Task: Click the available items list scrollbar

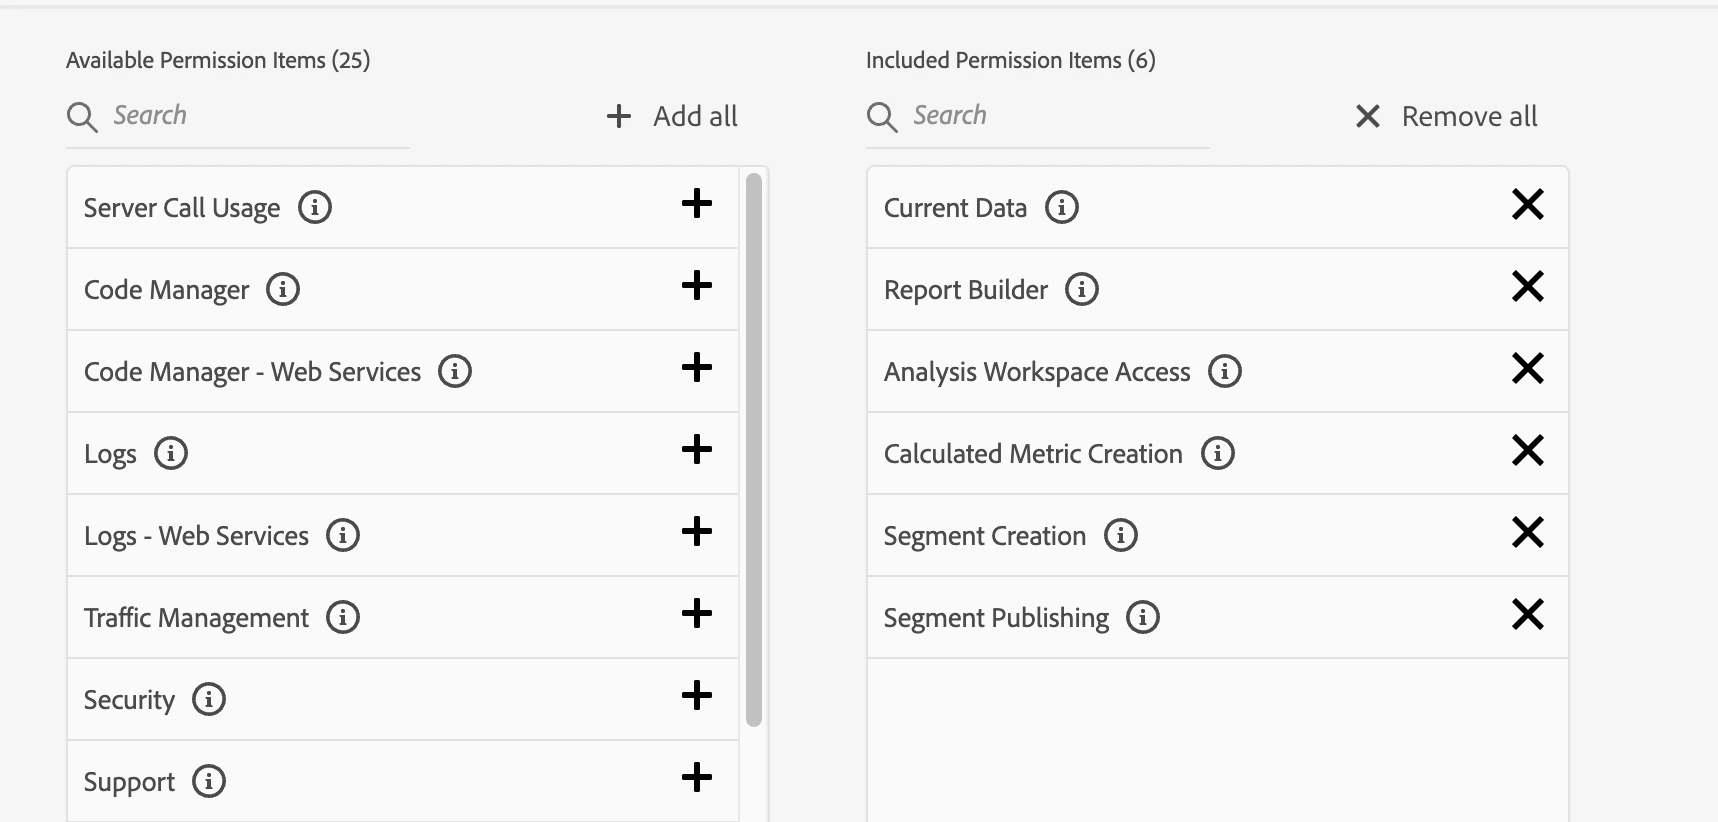Action: (x=754, y=450)
